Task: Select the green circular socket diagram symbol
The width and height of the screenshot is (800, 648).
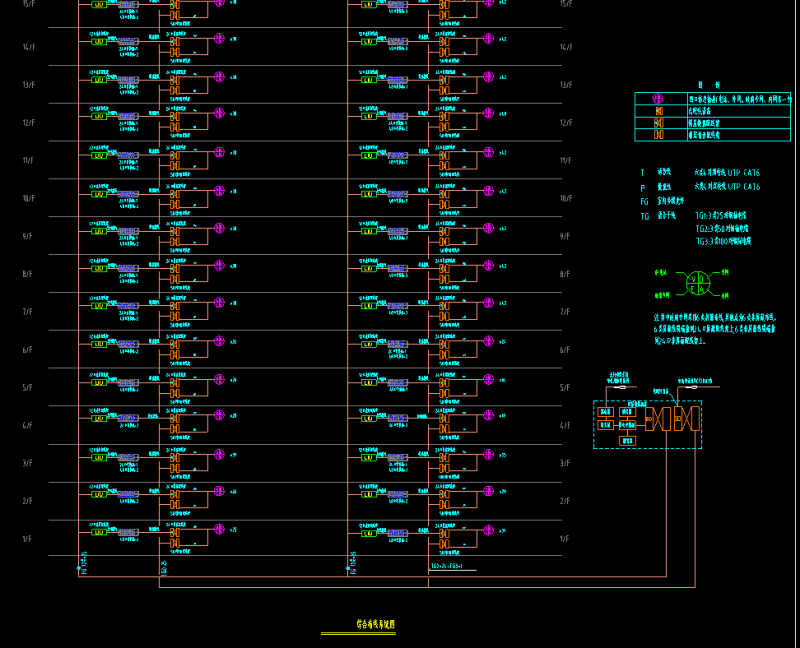Action: 696,283
